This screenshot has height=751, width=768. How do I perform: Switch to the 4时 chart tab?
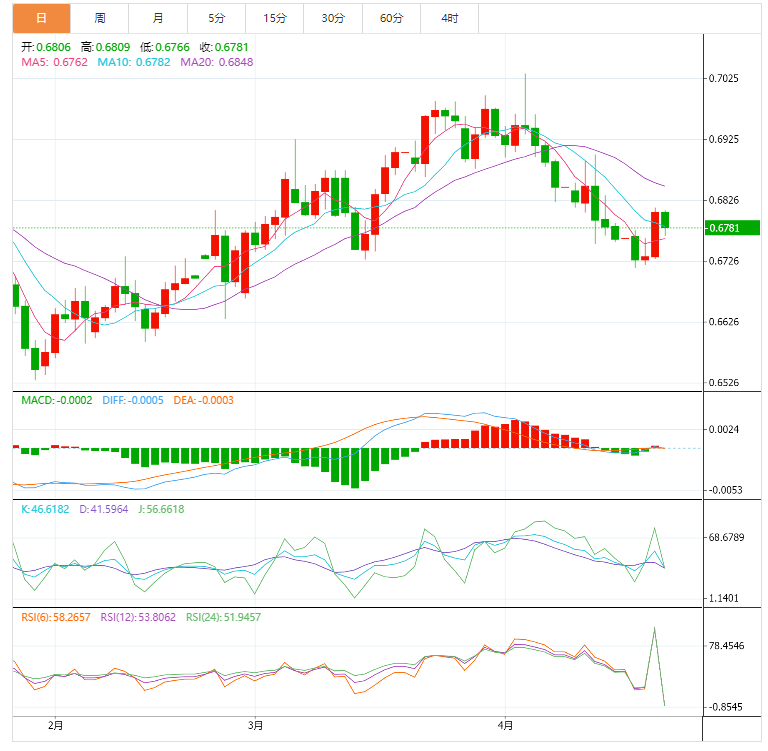point(450,19)
